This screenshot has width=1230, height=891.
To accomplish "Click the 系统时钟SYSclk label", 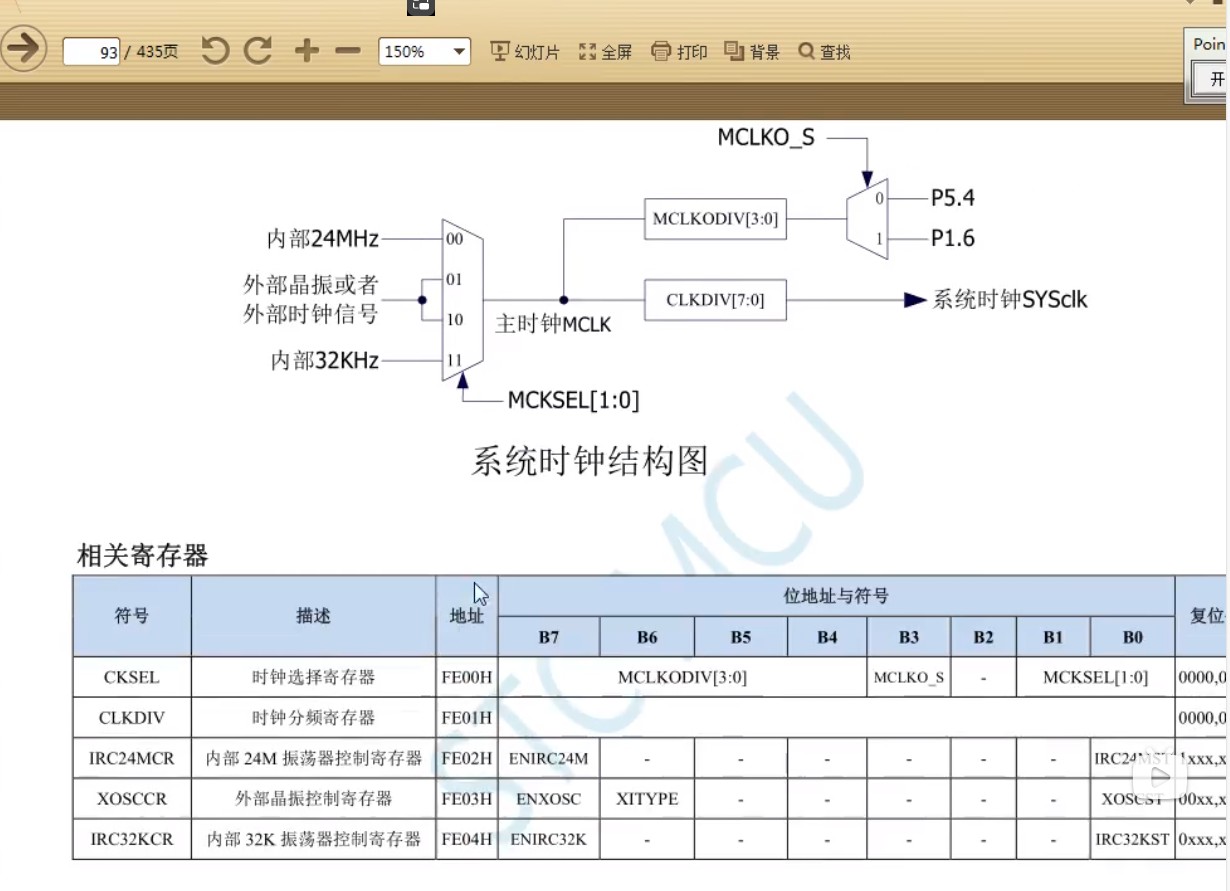I will [1009, 299].
